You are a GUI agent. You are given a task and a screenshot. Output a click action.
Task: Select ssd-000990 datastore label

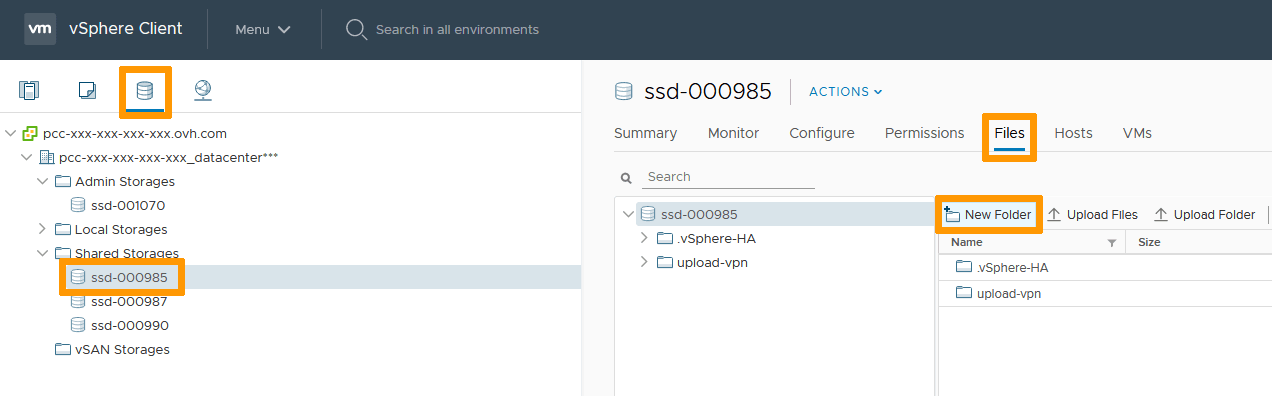click(130, 325)
